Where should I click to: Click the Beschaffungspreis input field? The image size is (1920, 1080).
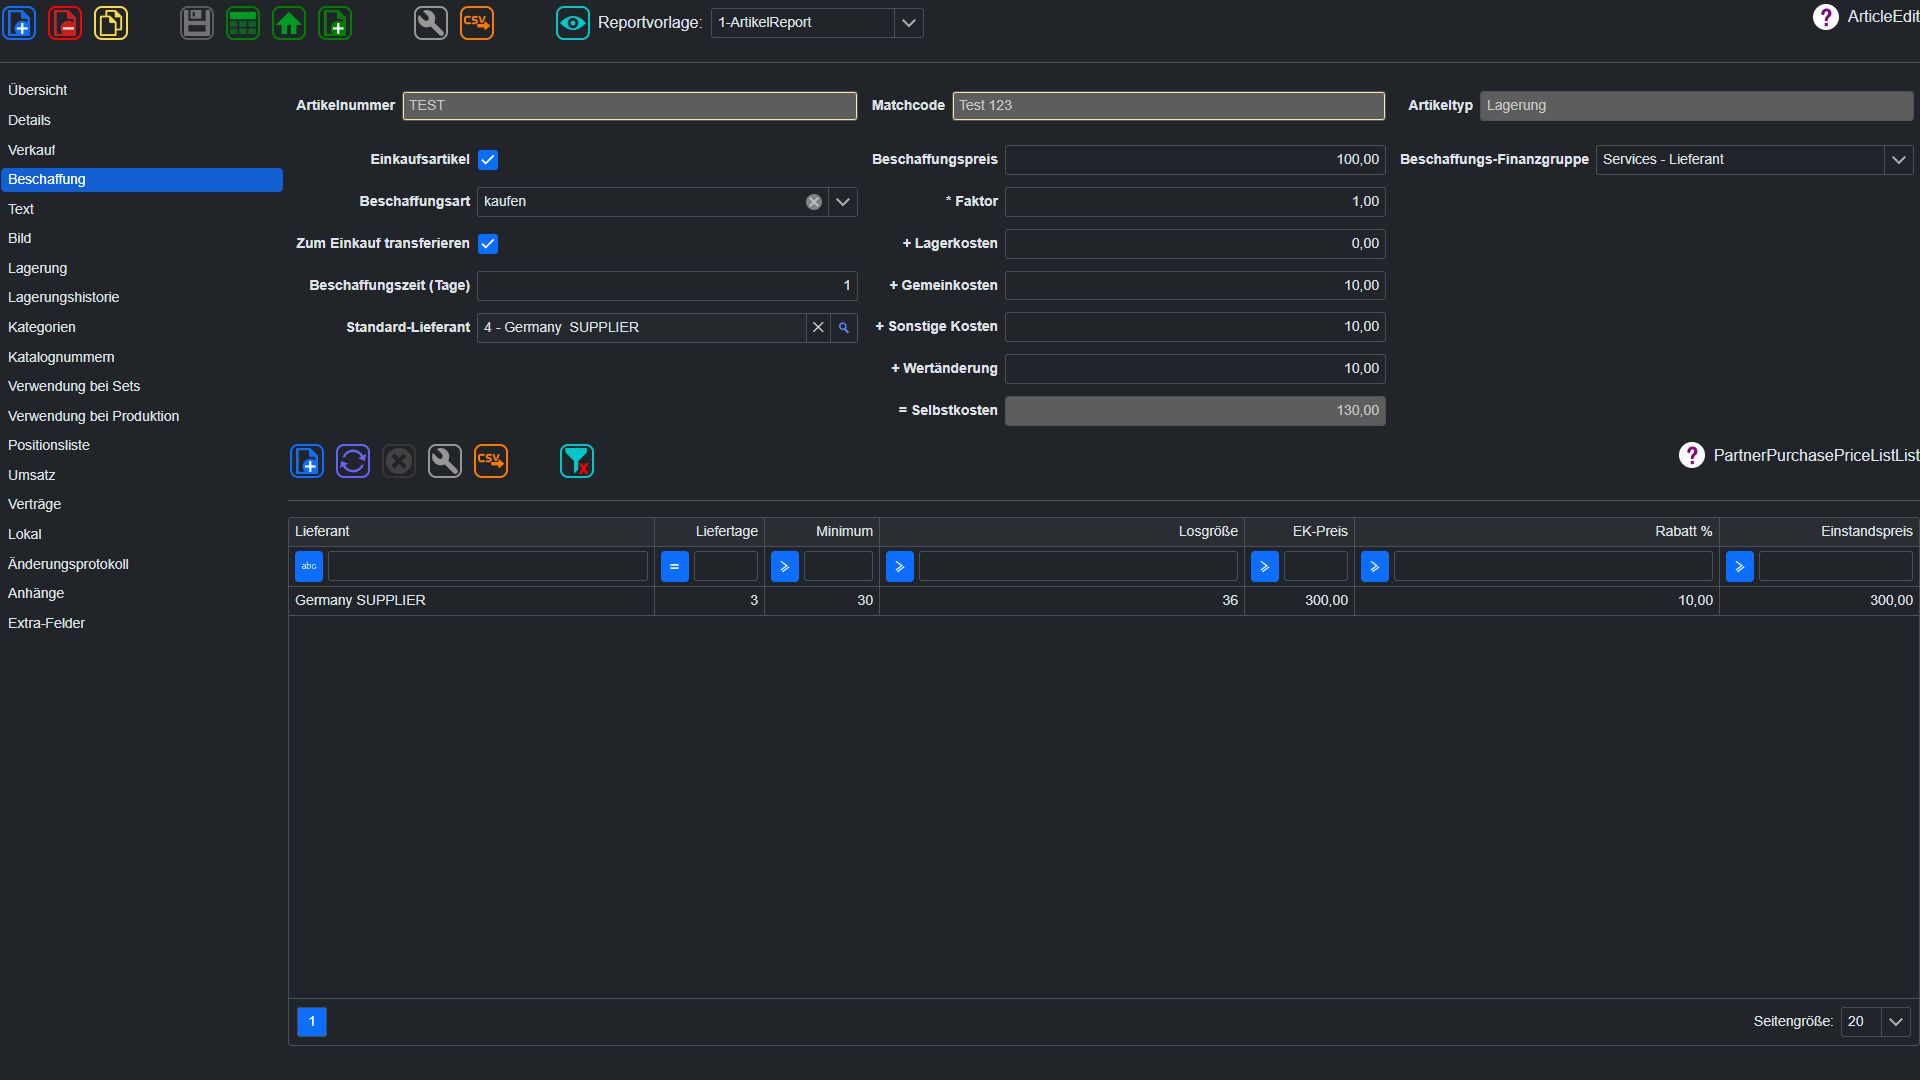click(1195, 160)
